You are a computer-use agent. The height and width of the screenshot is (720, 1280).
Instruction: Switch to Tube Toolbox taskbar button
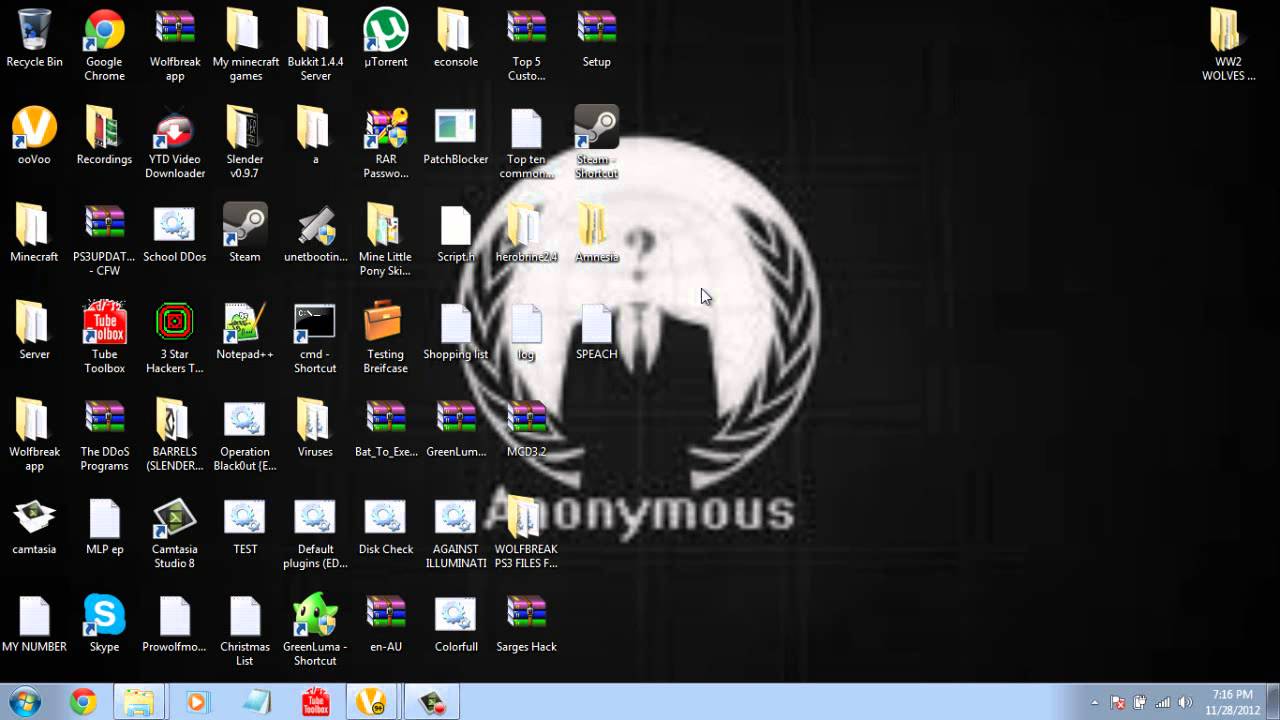coord(316,702)
